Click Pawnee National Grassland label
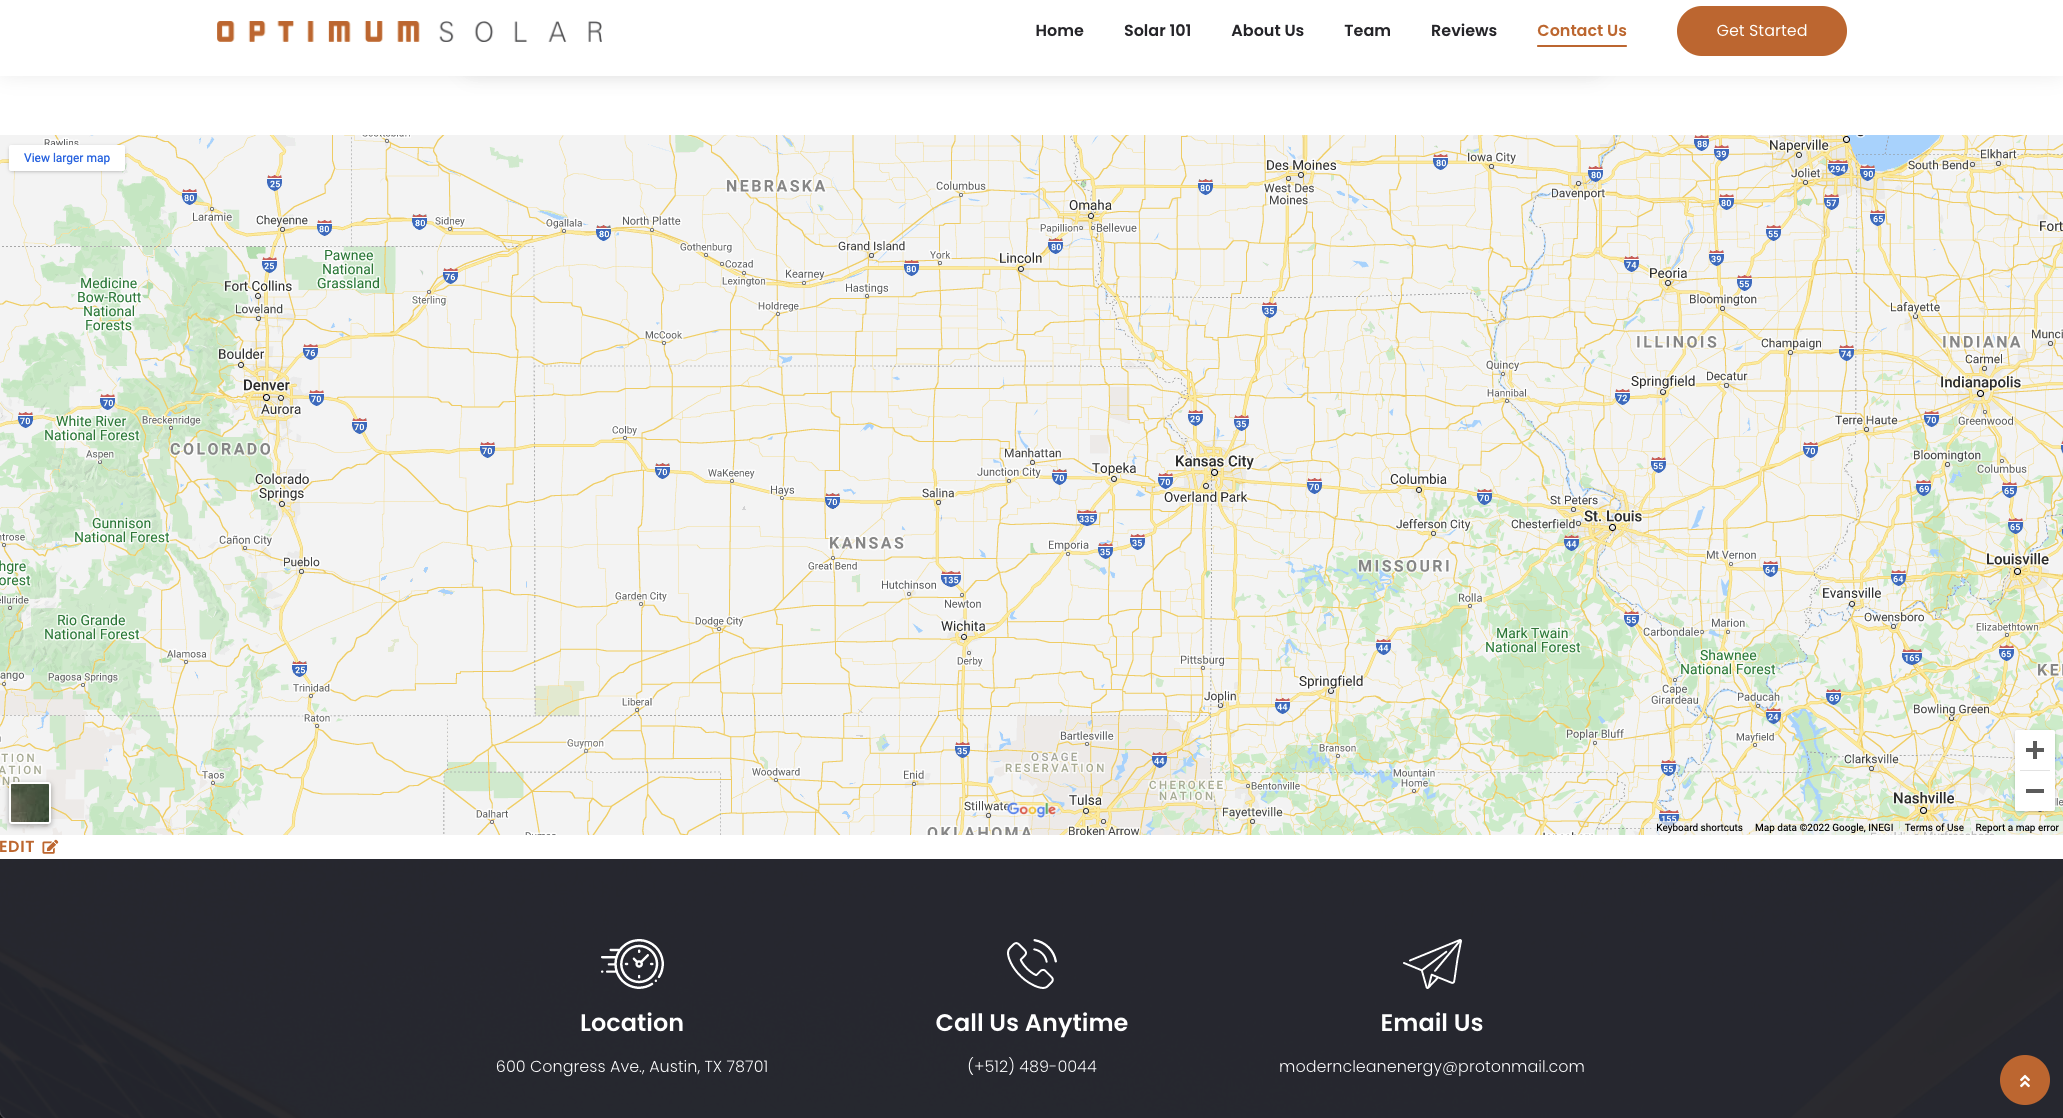Viewport: 2063px width, 1118px height. coord(348,270)
